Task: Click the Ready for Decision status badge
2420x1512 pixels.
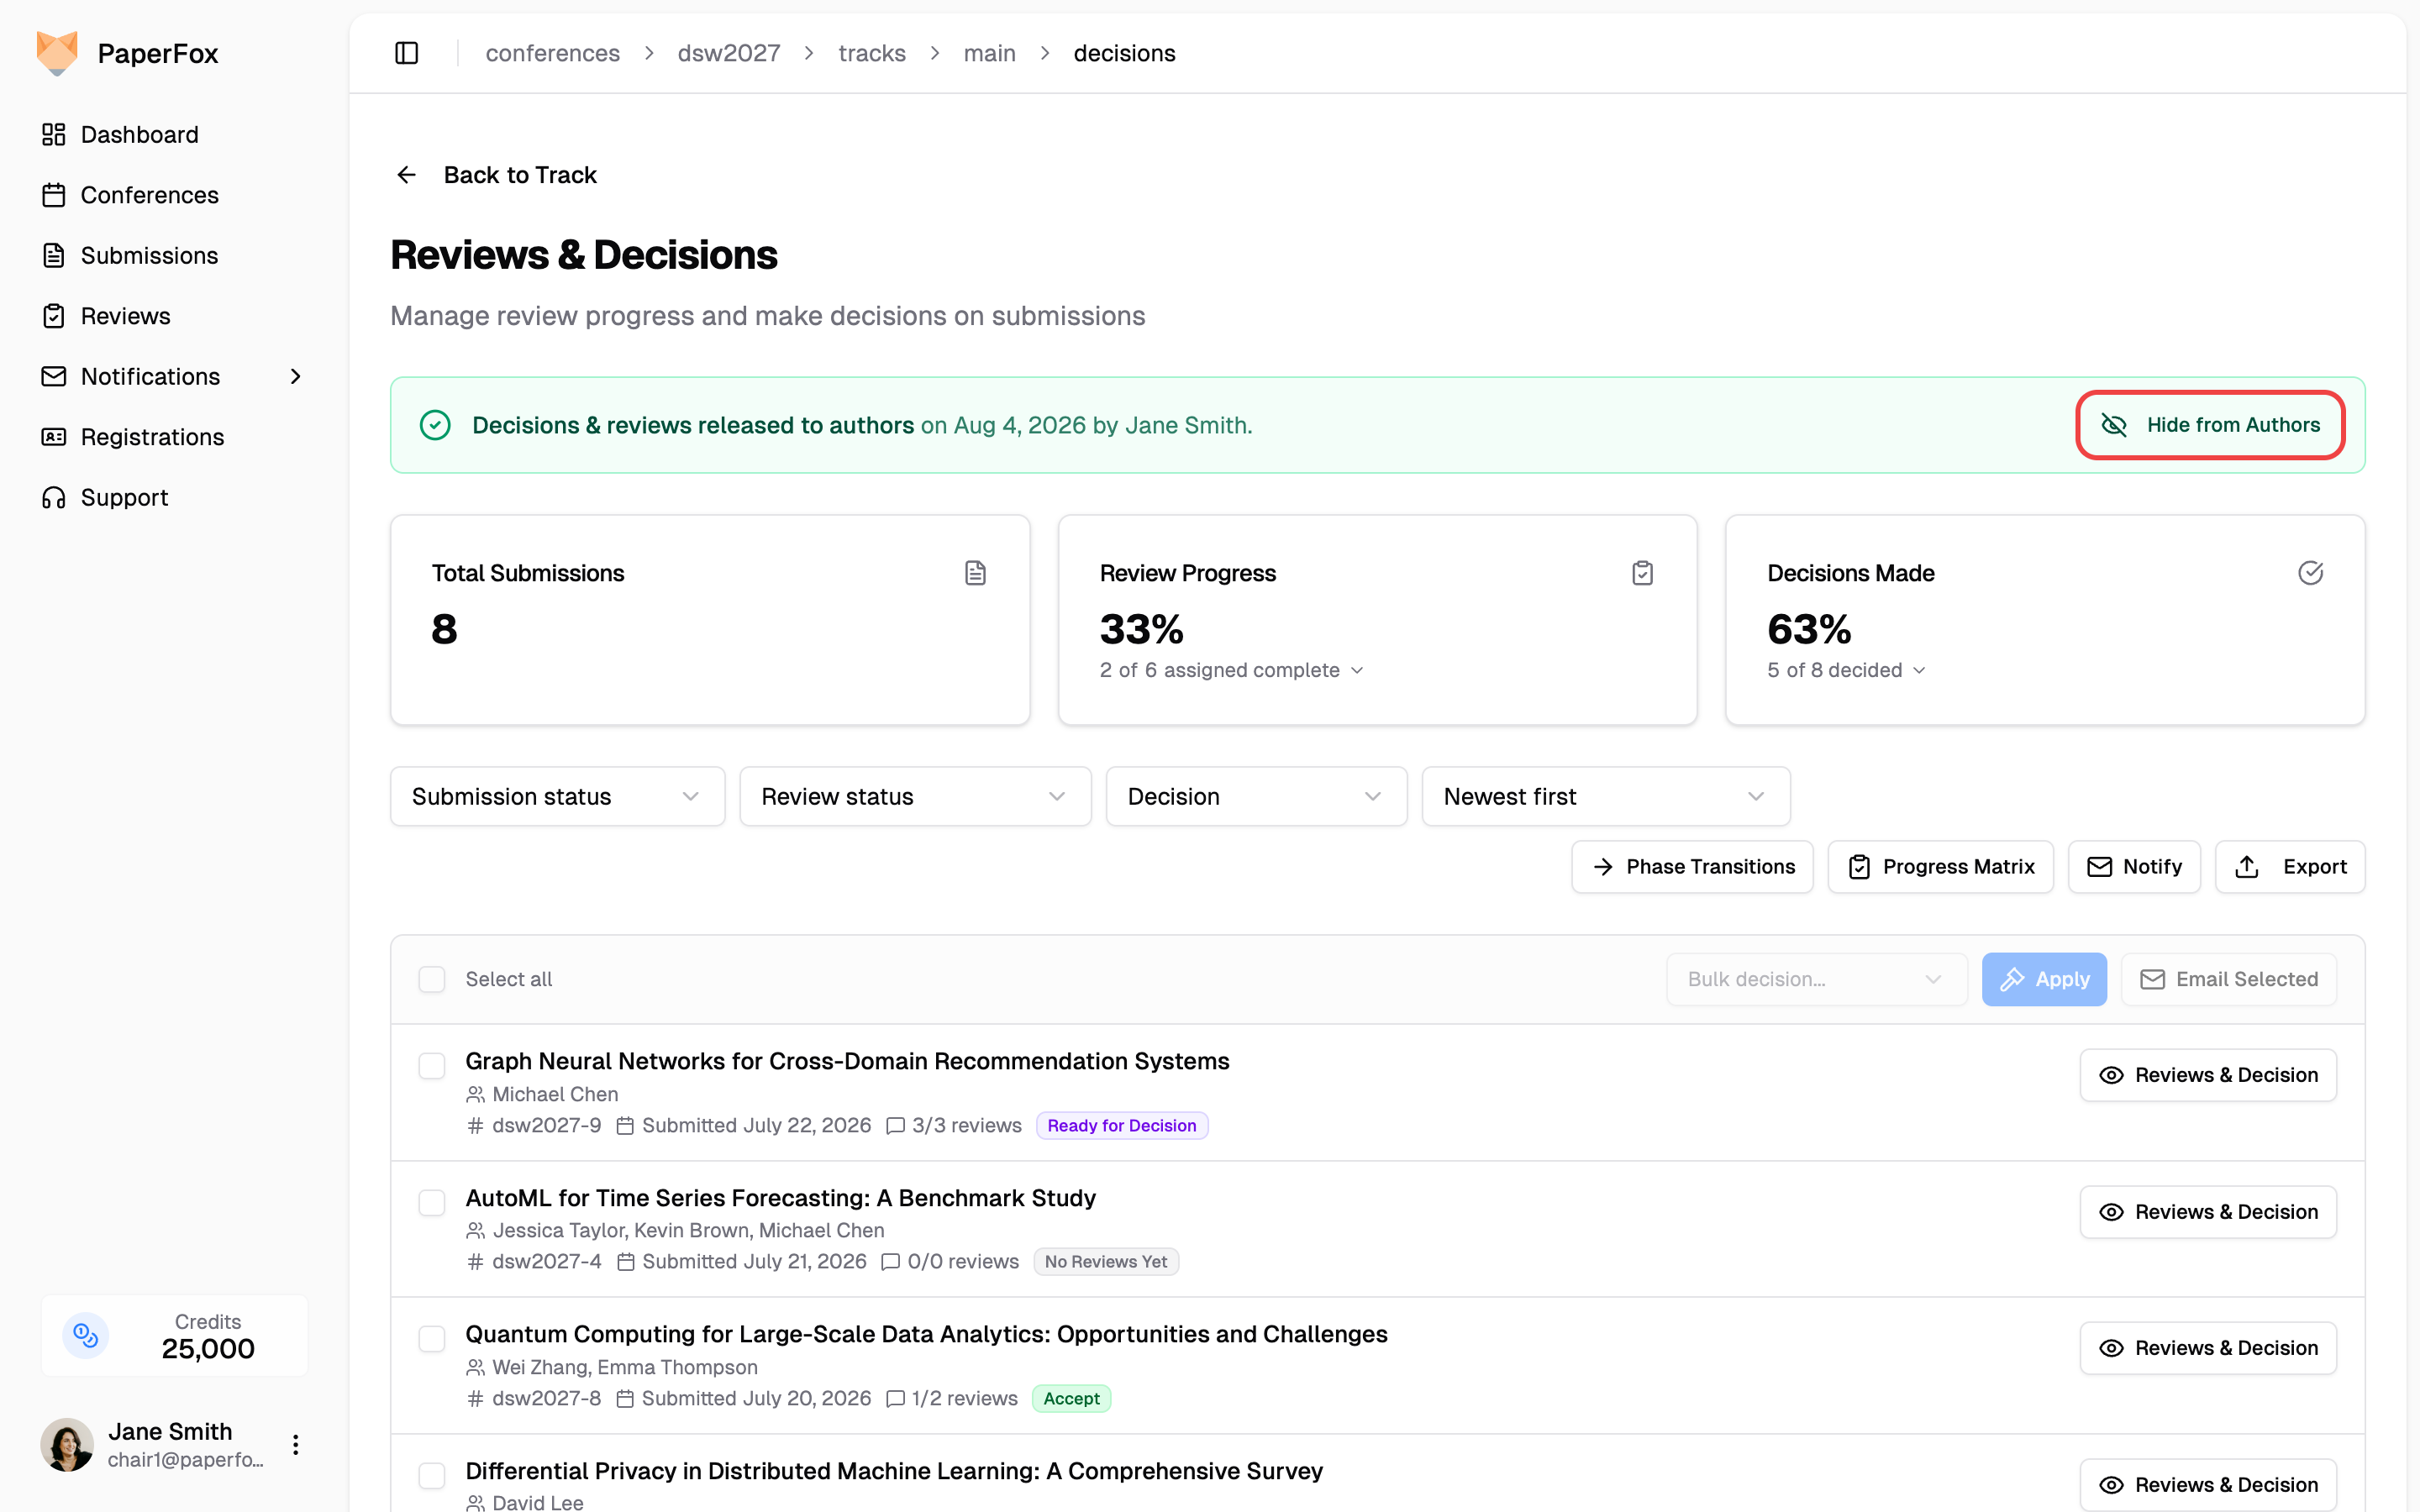Action: pos(1122,1126)
